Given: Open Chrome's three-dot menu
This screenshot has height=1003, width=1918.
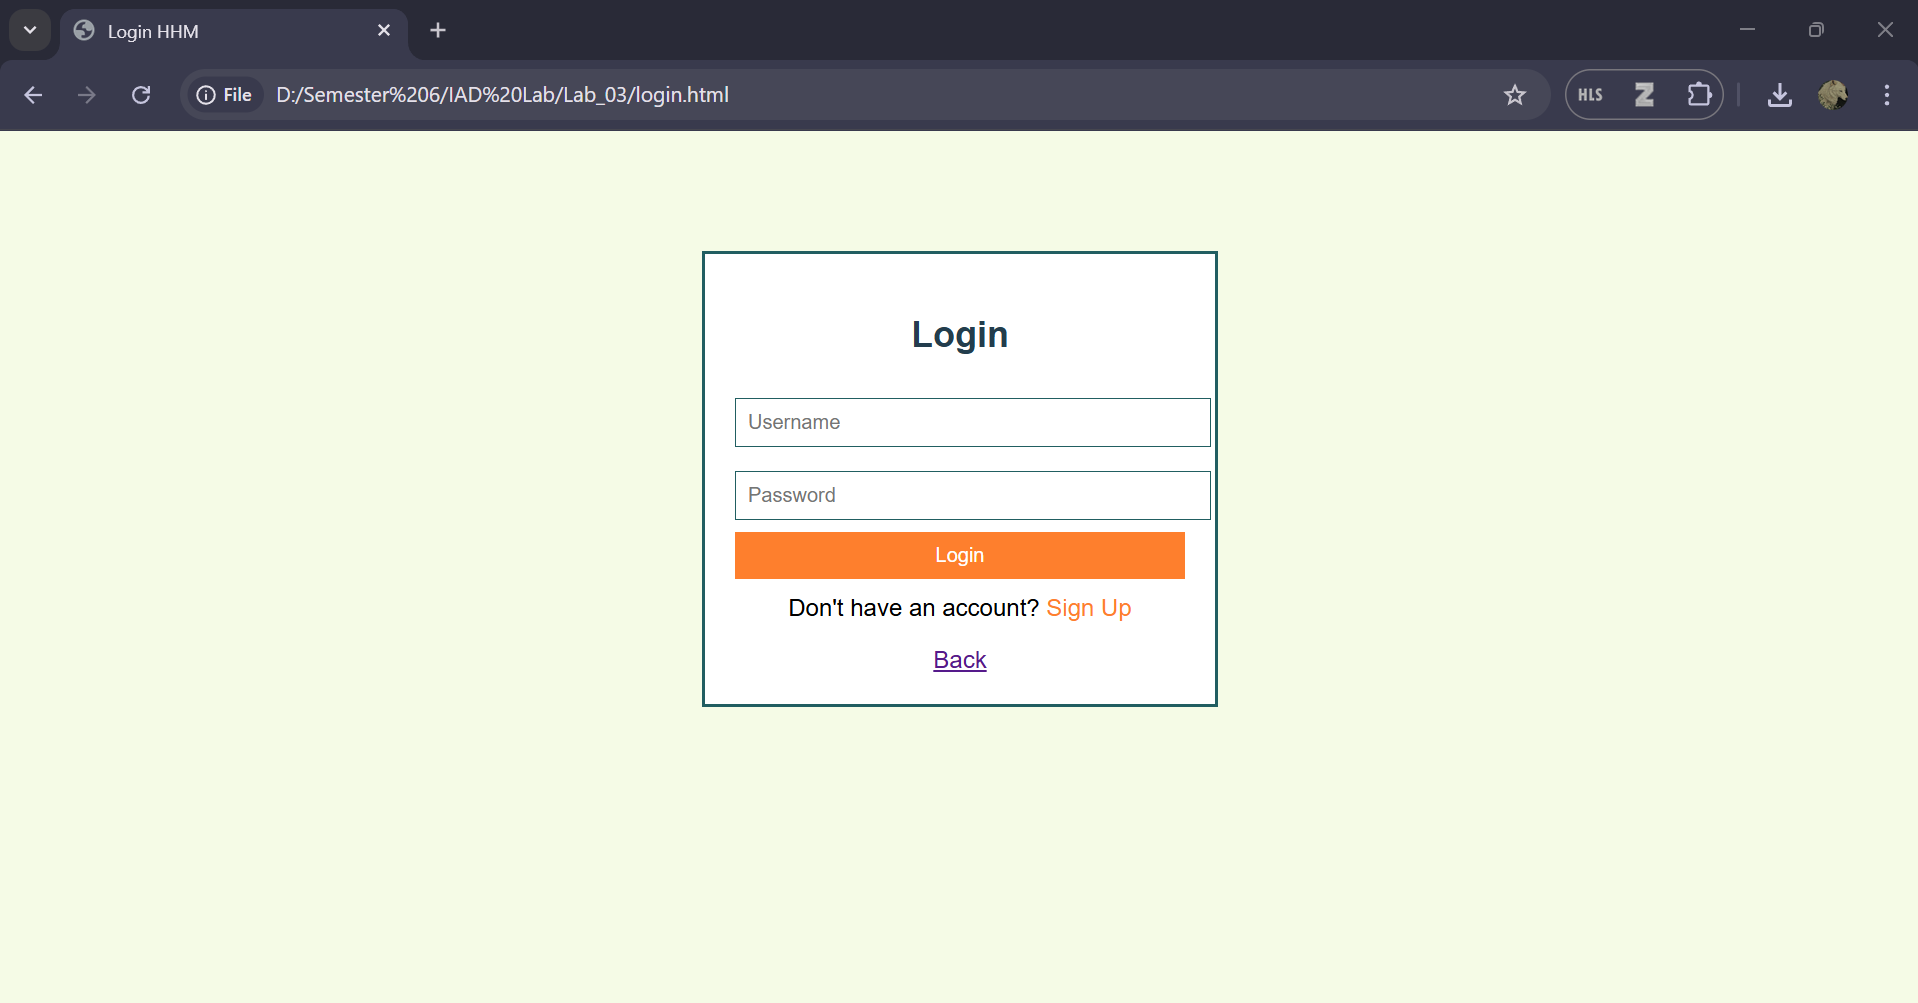Looking at the screenshot, I should click(x=1886, y=95).
